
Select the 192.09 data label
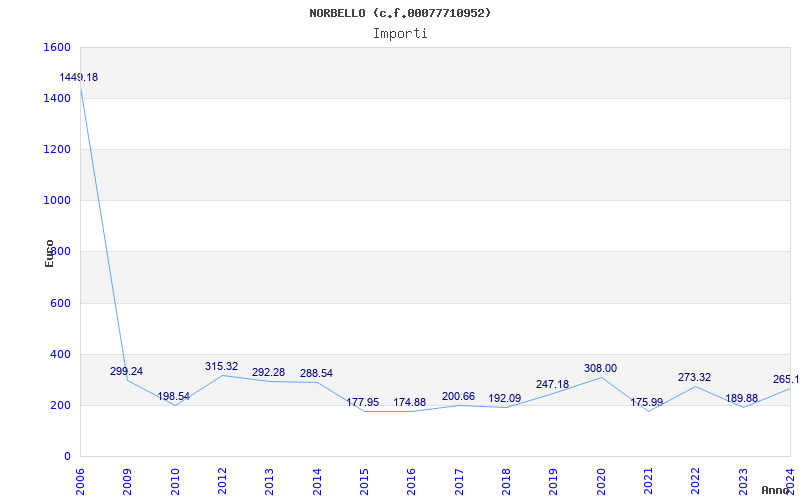(505, 398)
